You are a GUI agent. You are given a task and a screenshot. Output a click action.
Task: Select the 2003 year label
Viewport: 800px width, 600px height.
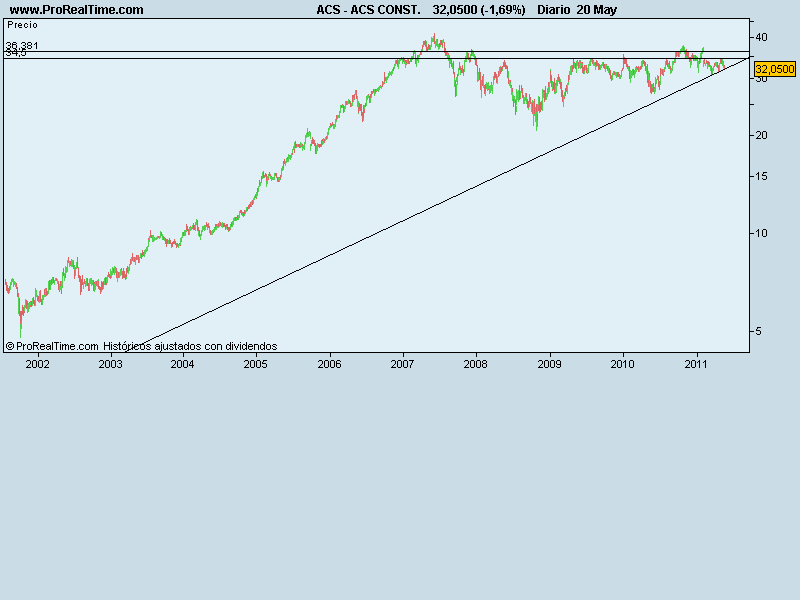110,364
